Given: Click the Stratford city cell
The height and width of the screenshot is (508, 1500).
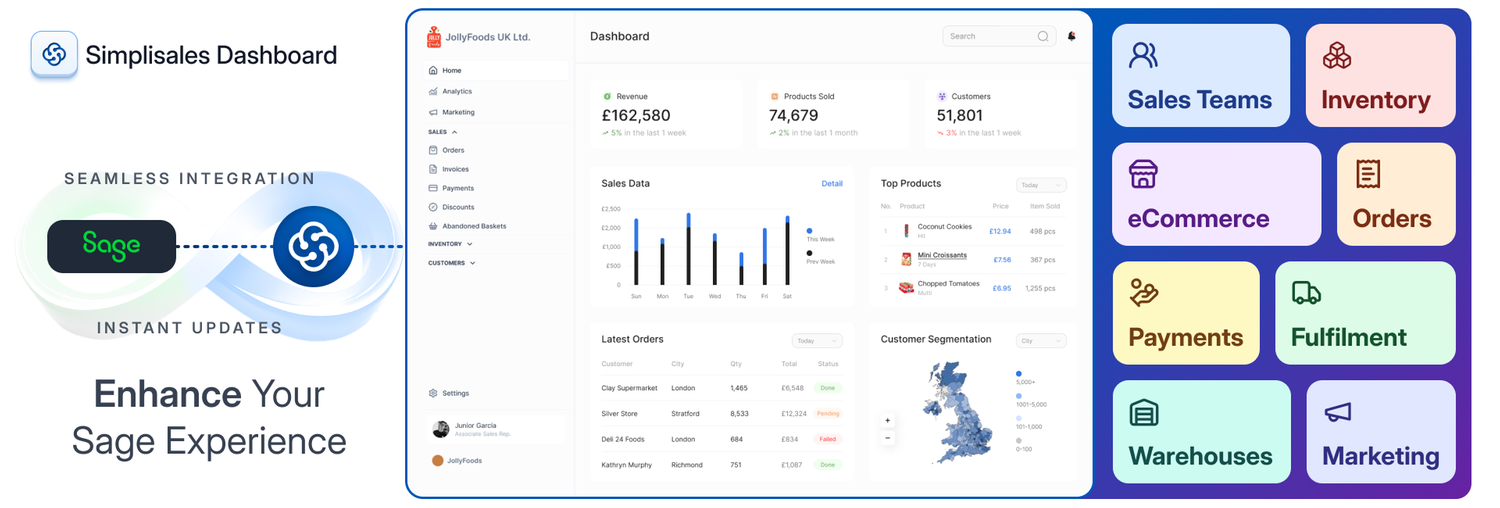Looking at the screenshot, I should tap(685, 413).
